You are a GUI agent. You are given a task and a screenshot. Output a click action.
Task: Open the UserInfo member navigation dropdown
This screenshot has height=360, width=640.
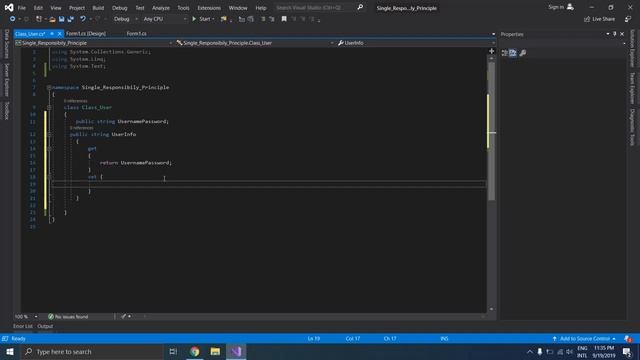[416, 43]
